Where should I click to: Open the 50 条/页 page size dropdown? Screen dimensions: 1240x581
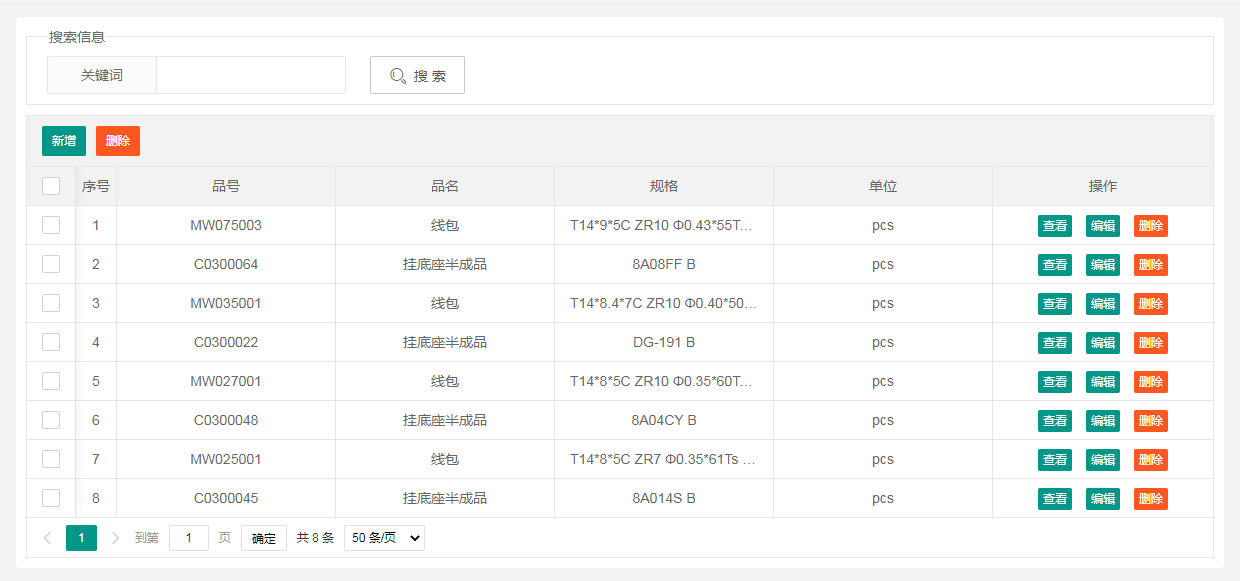coord(385,538)
